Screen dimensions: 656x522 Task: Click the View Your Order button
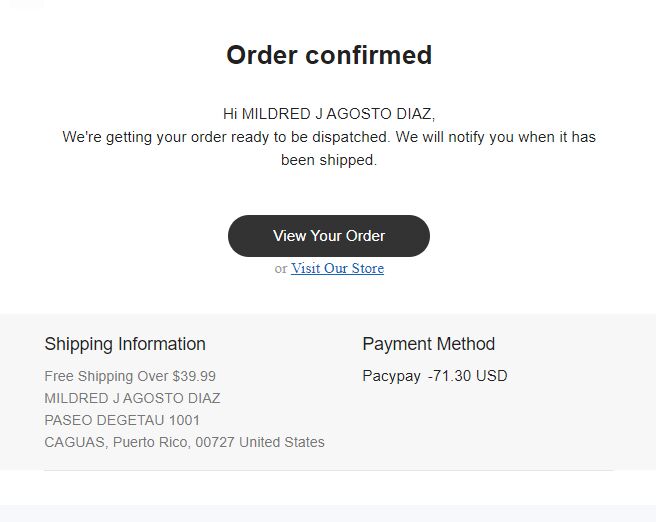(x=329, y=236)
